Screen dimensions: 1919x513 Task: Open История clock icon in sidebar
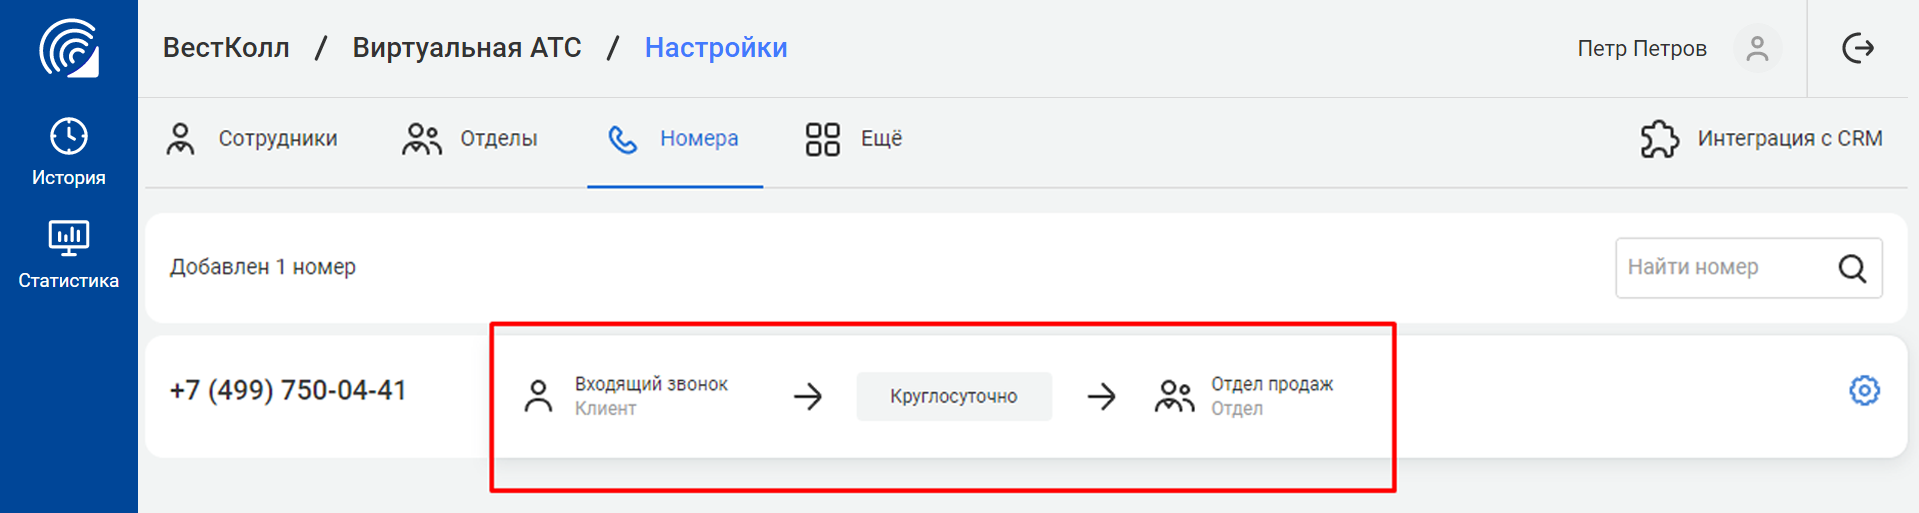click(x=69, y=136)
